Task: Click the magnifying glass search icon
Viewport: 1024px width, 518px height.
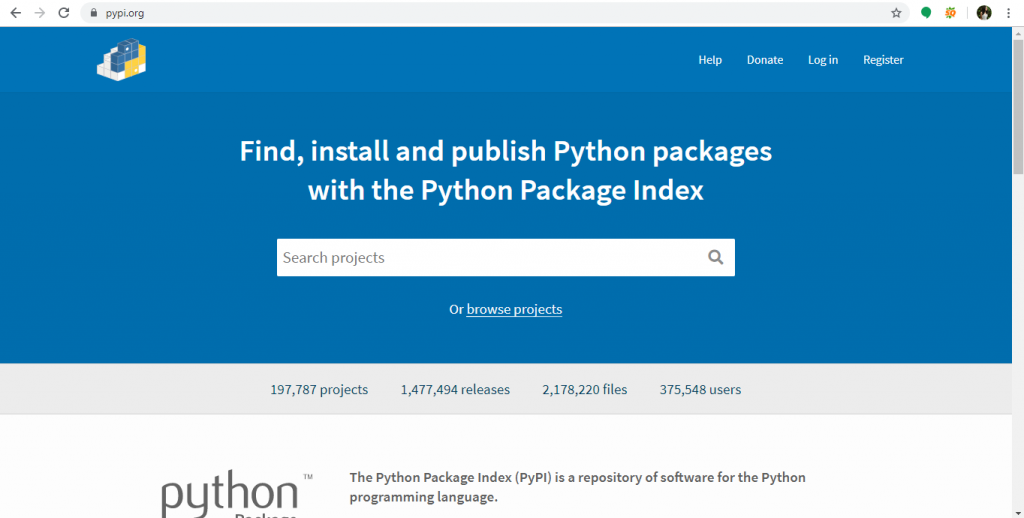Action: pyautogui.click(x=715, y=257)
